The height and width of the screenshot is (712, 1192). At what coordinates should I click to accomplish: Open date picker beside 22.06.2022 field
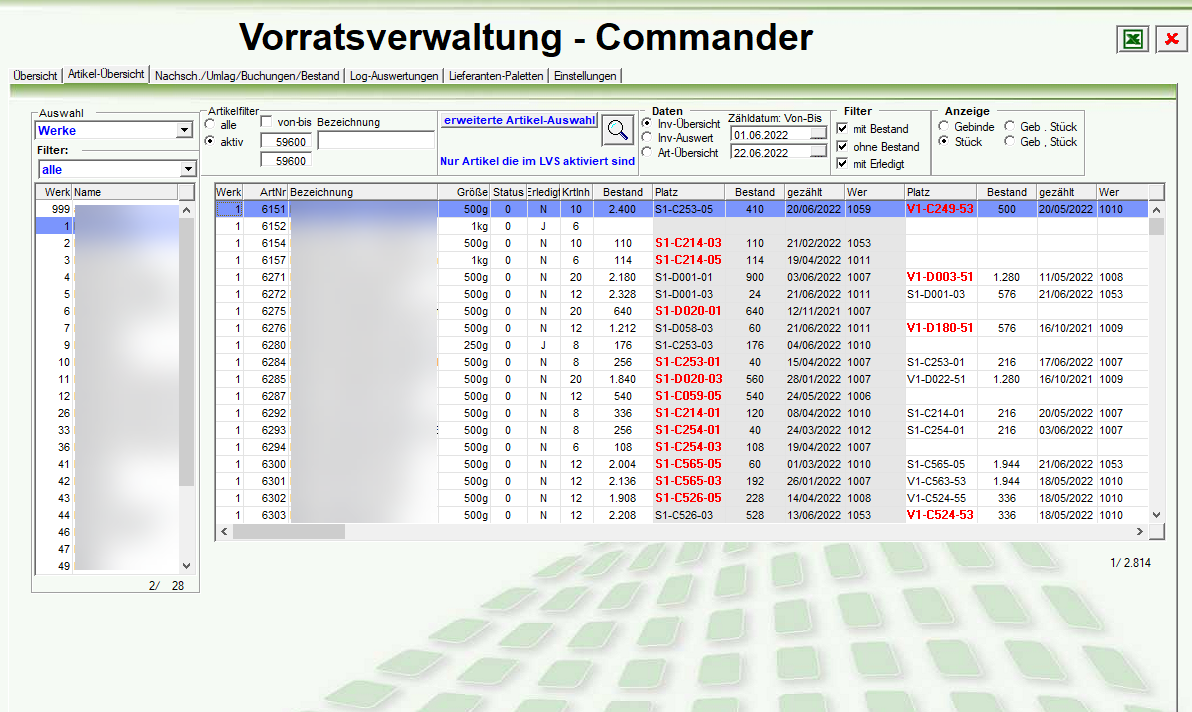[819, 152]
